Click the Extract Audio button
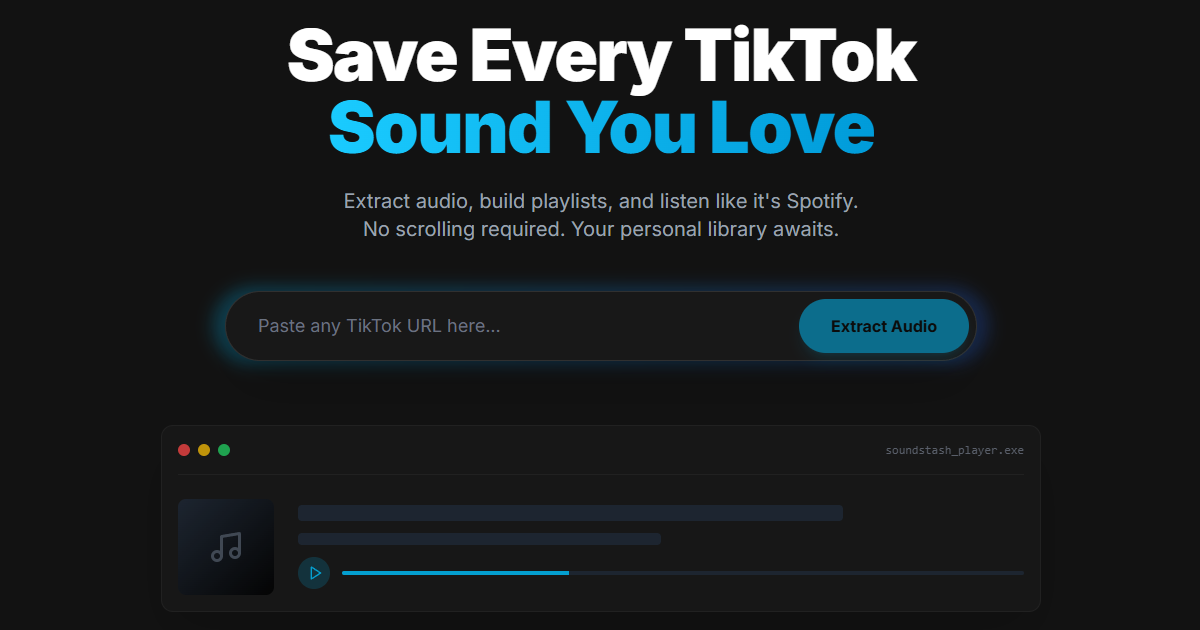 pyautogui.click(x=884, y=326)
